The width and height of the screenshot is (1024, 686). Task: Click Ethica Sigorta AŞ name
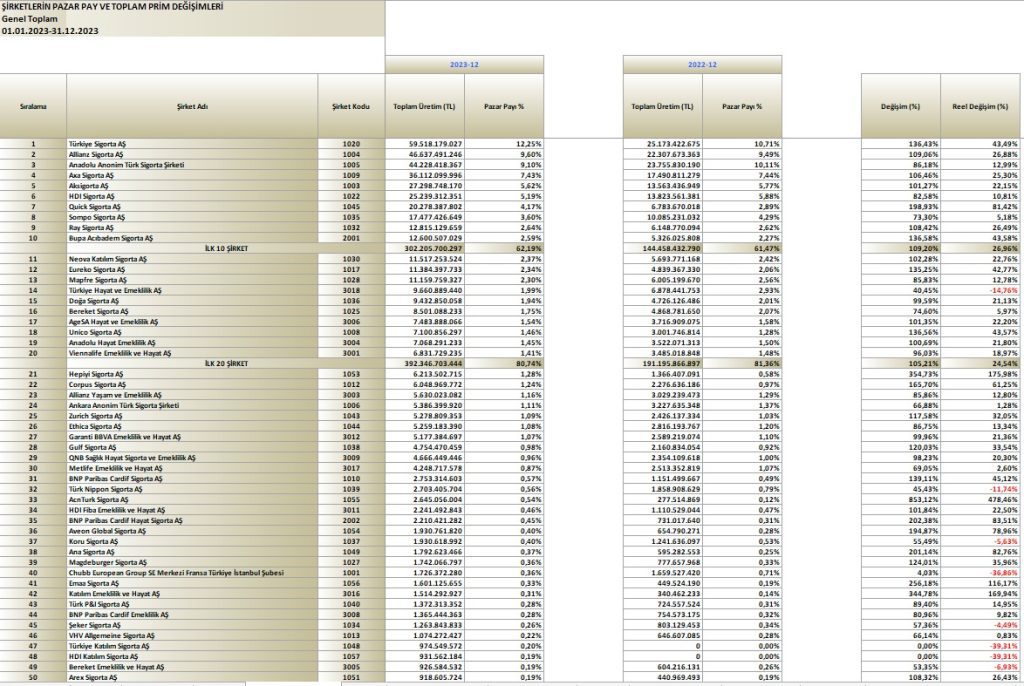(x=95, y=427)
